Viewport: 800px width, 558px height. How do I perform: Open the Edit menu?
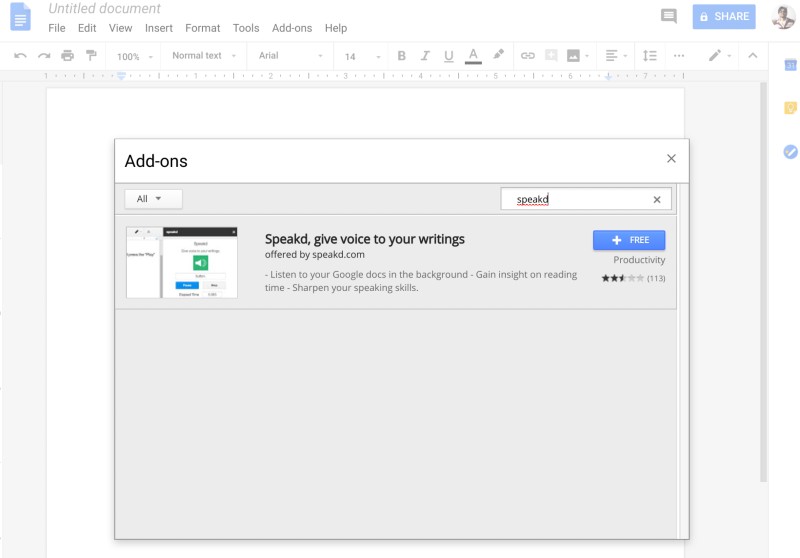point(87,28)
